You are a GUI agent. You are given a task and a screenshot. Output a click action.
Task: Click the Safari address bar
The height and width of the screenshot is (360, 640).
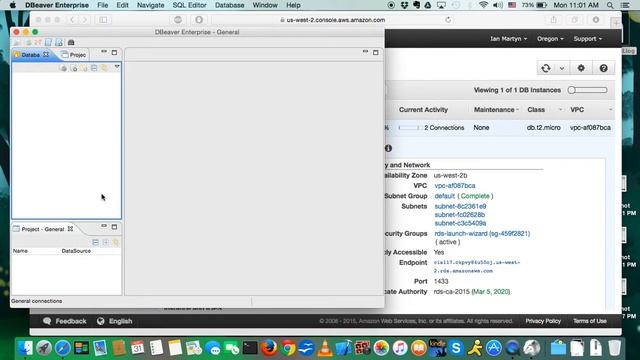click(x=333, y=20)
